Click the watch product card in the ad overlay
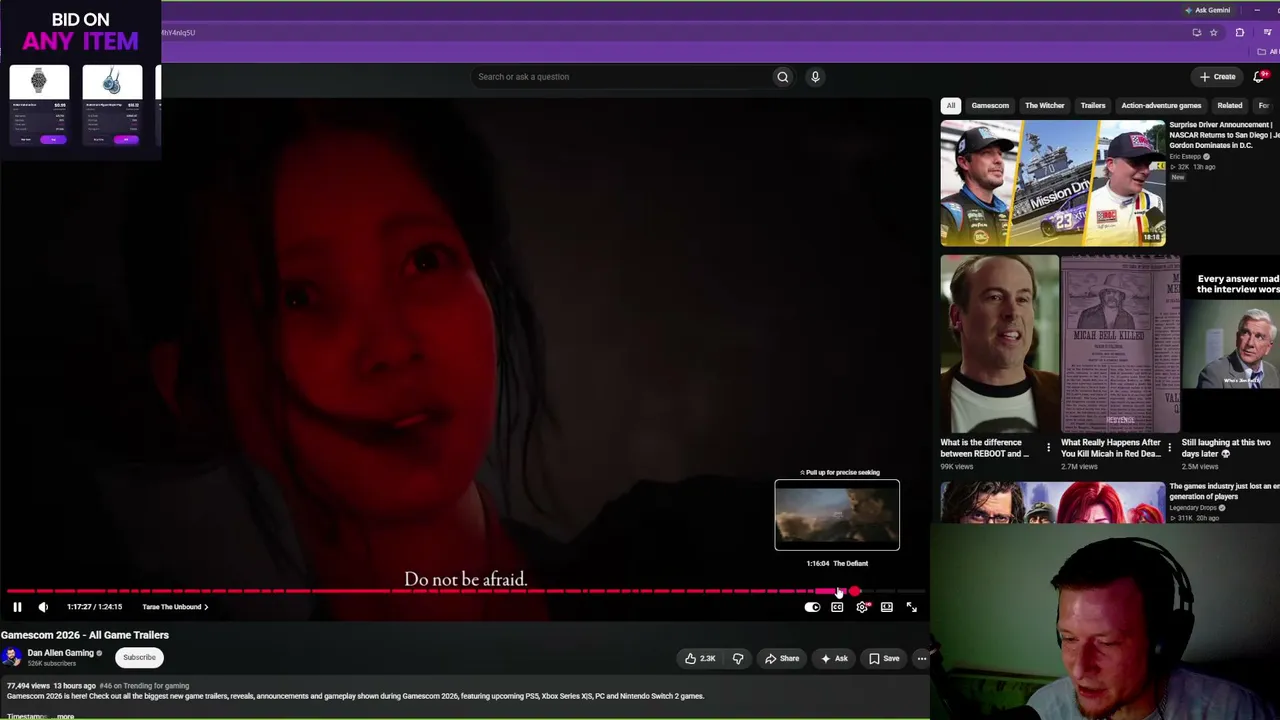This screenshot has height=720, width=1280. (39, 106)
